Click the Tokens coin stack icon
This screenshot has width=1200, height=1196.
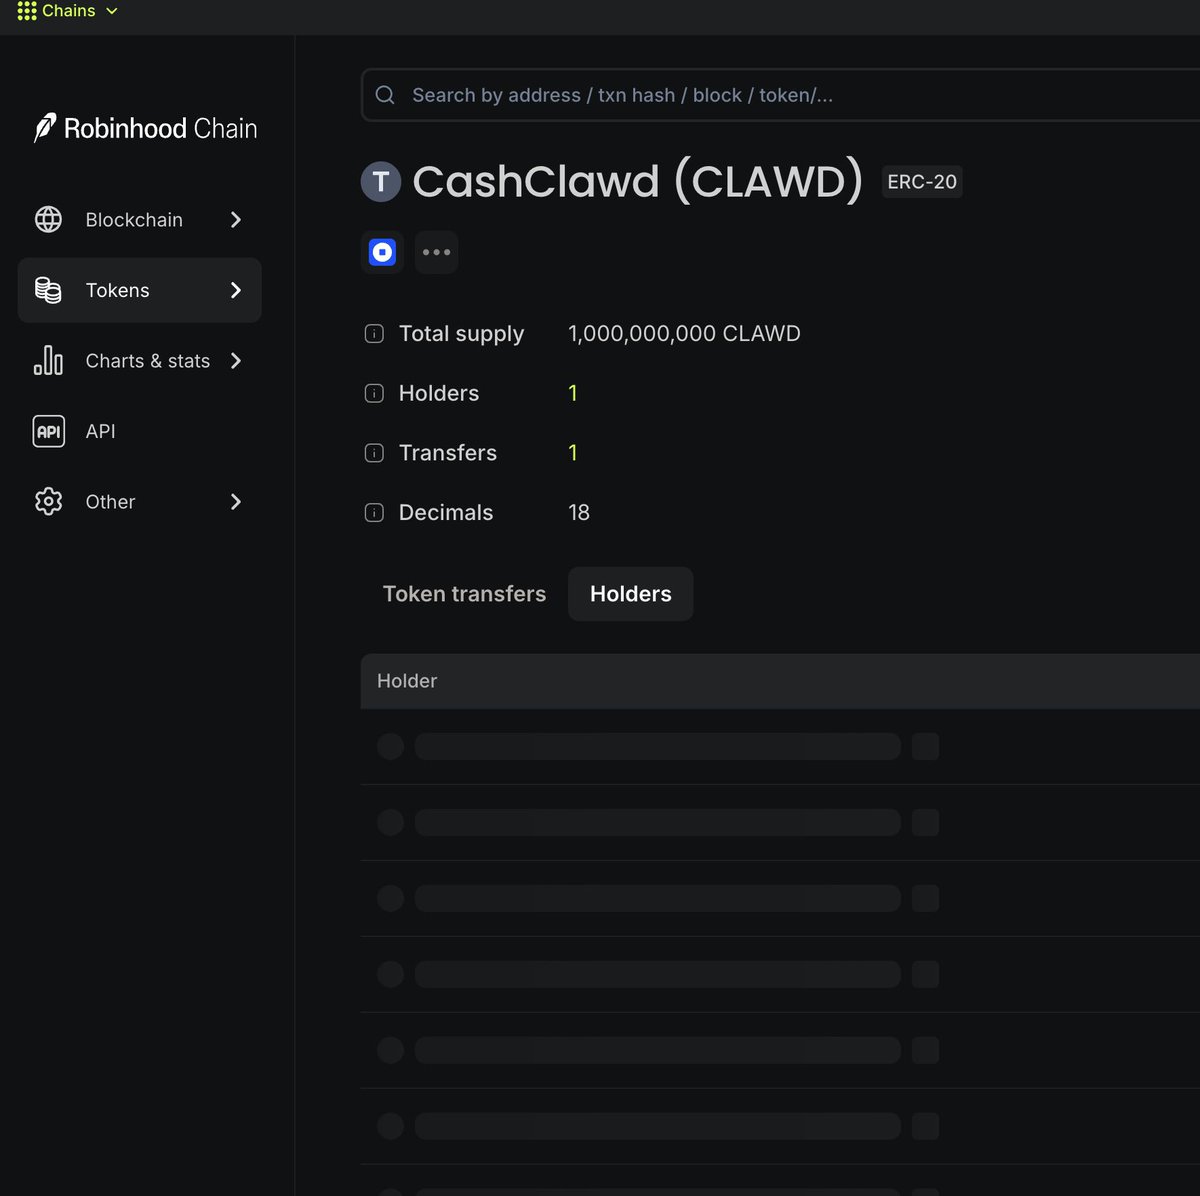click(48, 290)
